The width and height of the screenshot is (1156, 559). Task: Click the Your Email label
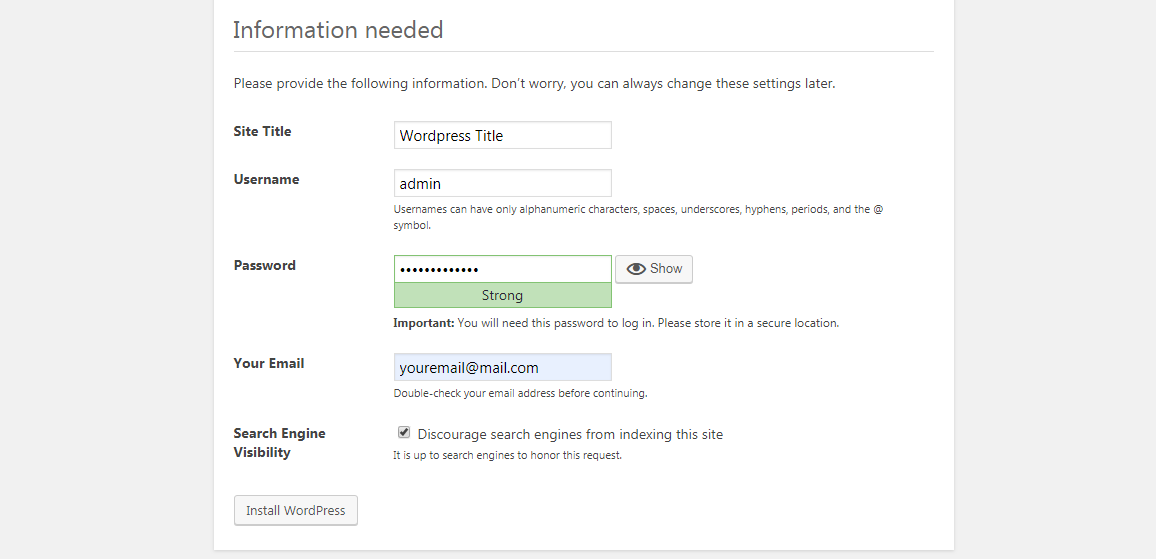[x=268, y=364]
